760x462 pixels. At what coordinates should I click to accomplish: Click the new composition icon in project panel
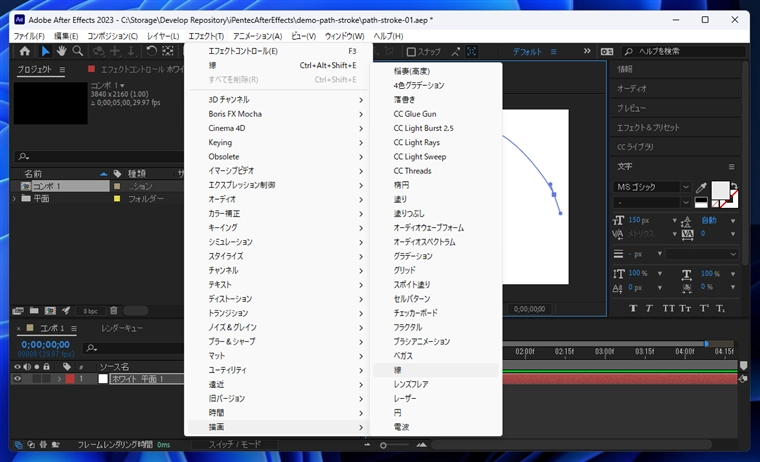tap(50, 311)
